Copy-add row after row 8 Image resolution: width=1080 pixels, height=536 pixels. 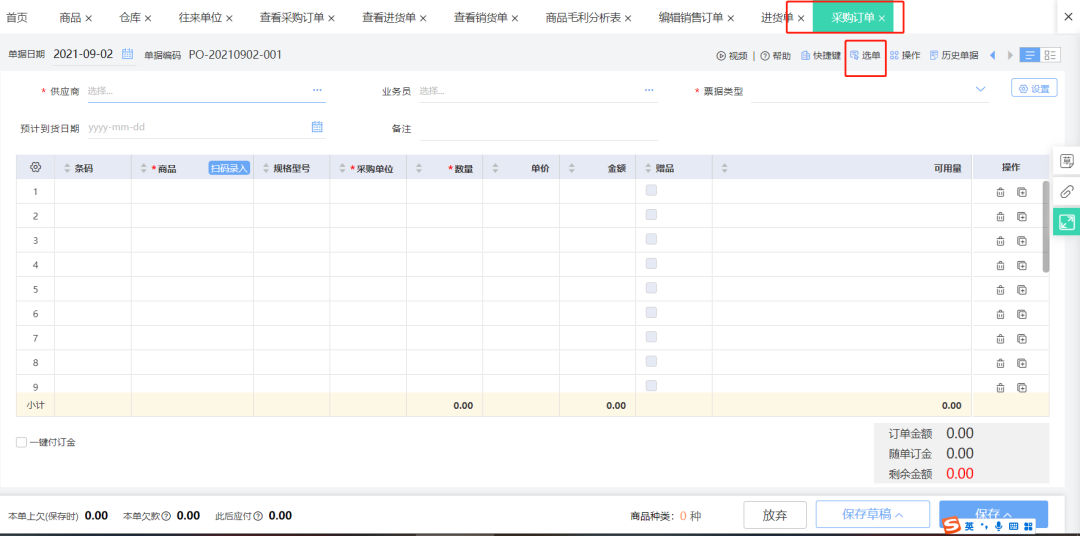[1022, 362]
